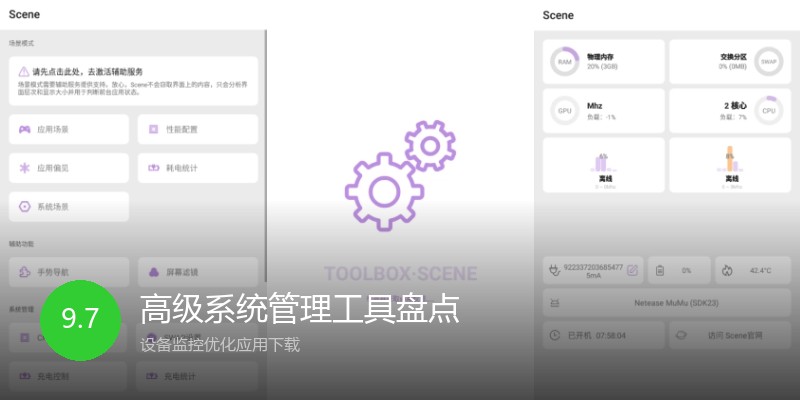800x400 pixels.
Task: Click the GPU usage ring
Action: pyautogui.click(x=564, y=111)
